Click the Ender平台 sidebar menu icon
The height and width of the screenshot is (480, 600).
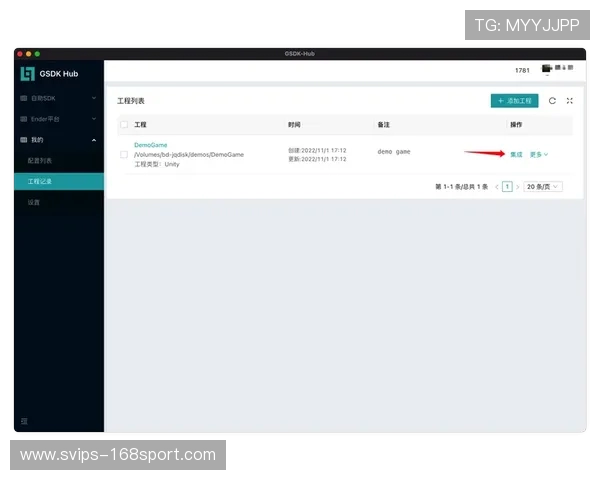coord(24,119)
